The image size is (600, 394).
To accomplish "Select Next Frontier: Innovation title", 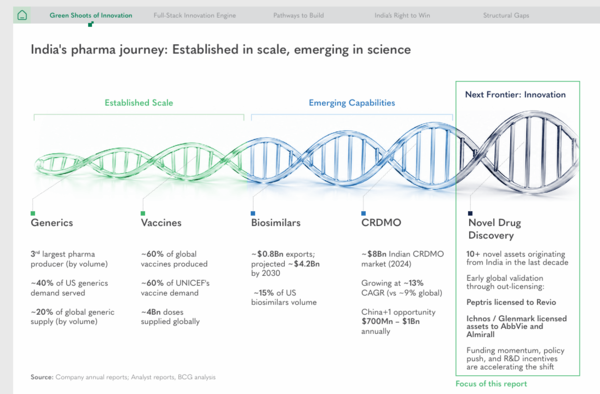I will pos(515,94).
